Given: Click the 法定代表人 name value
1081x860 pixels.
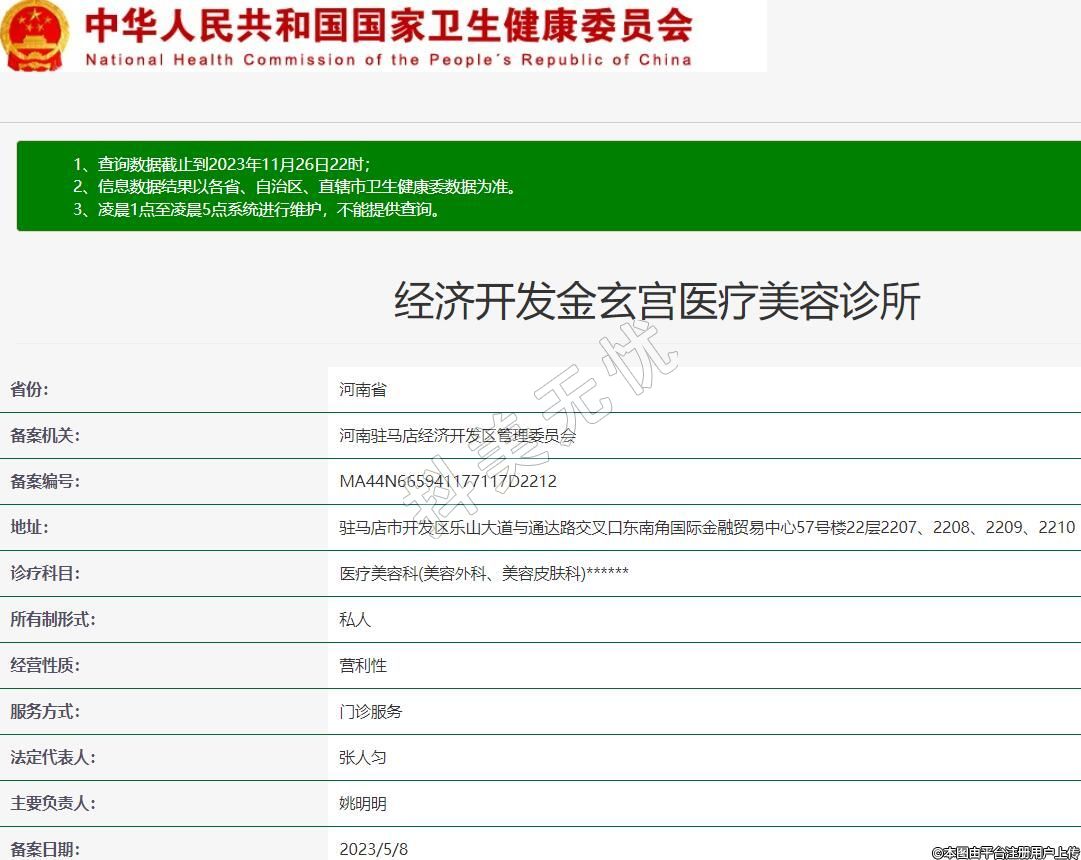Looking at the screenshot, I should (x=363, y=757).
